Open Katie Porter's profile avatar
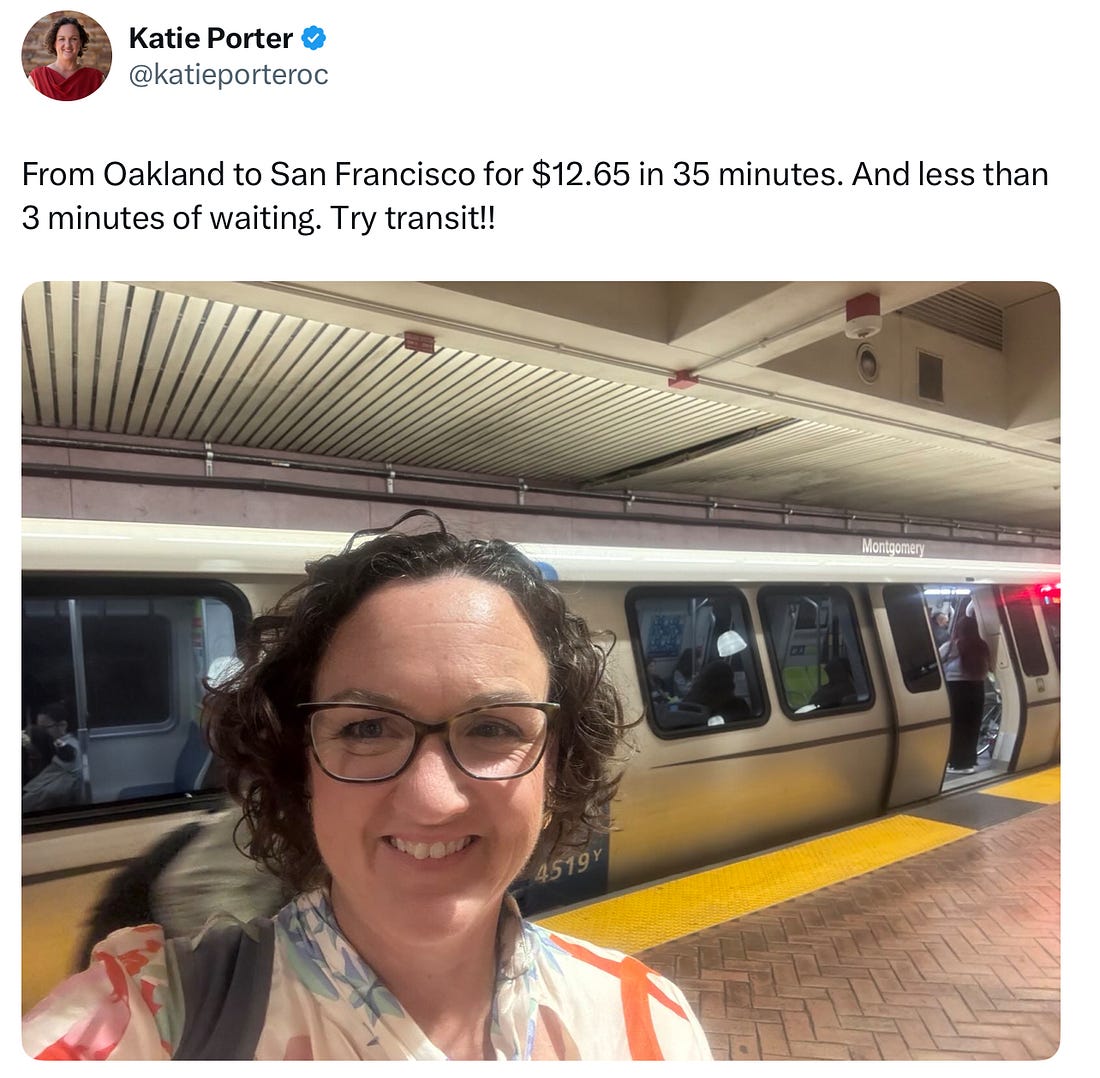 (x=67, y=55)
